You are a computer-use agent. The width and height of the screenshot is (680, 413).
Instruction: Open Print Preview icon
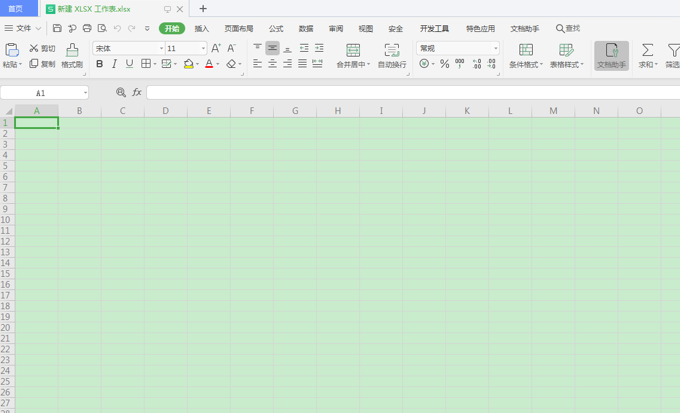(x=102, y=28)
